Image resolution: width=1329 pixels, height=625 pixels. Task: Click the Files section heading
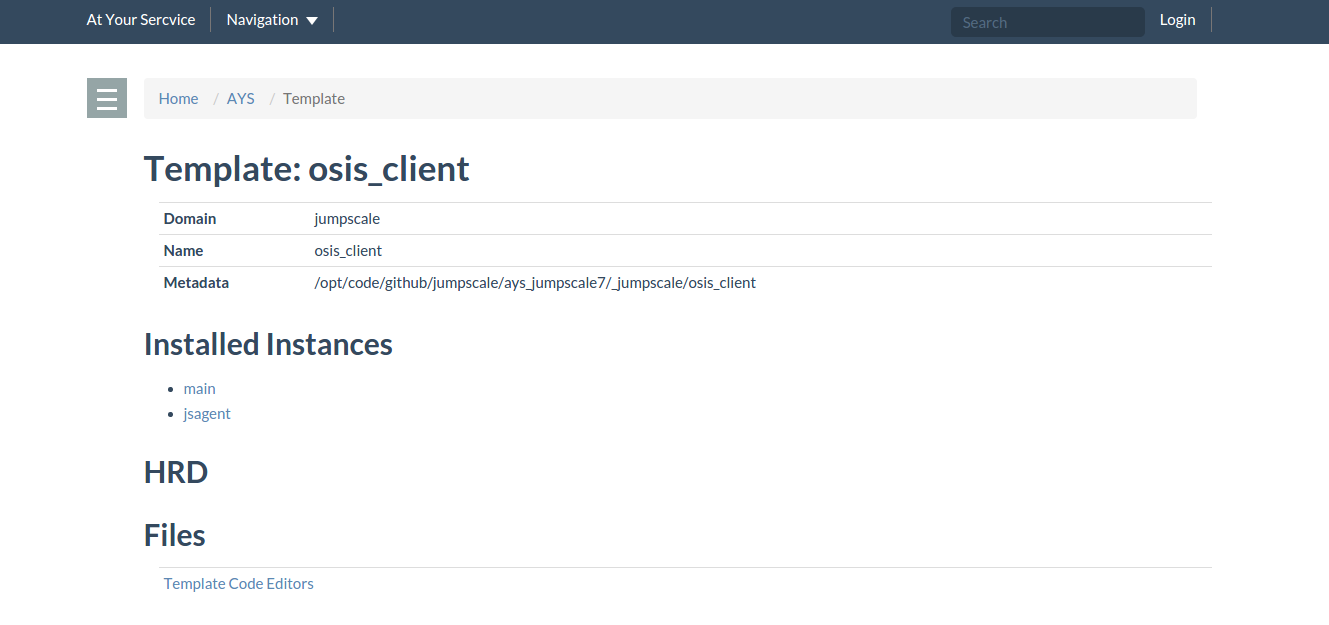(175, 535)
